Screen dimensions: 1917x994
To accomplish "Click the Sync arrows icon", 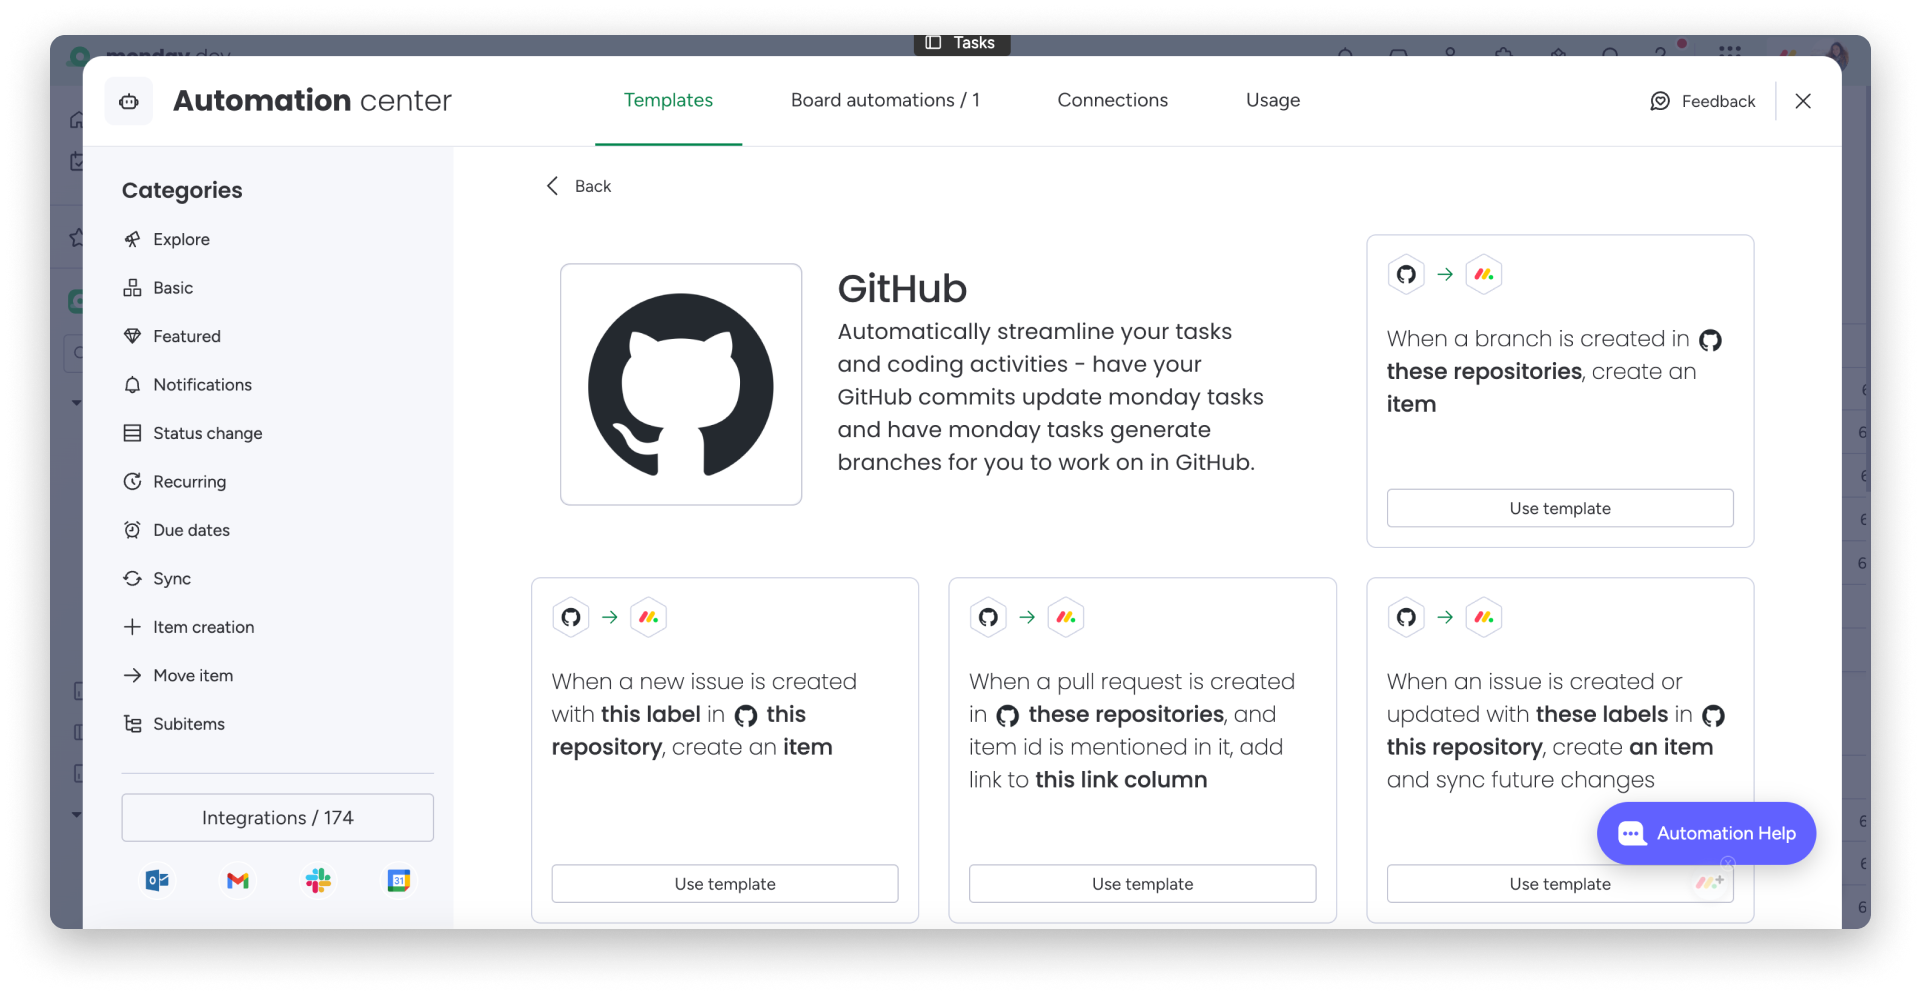I will tap(132, 579).
